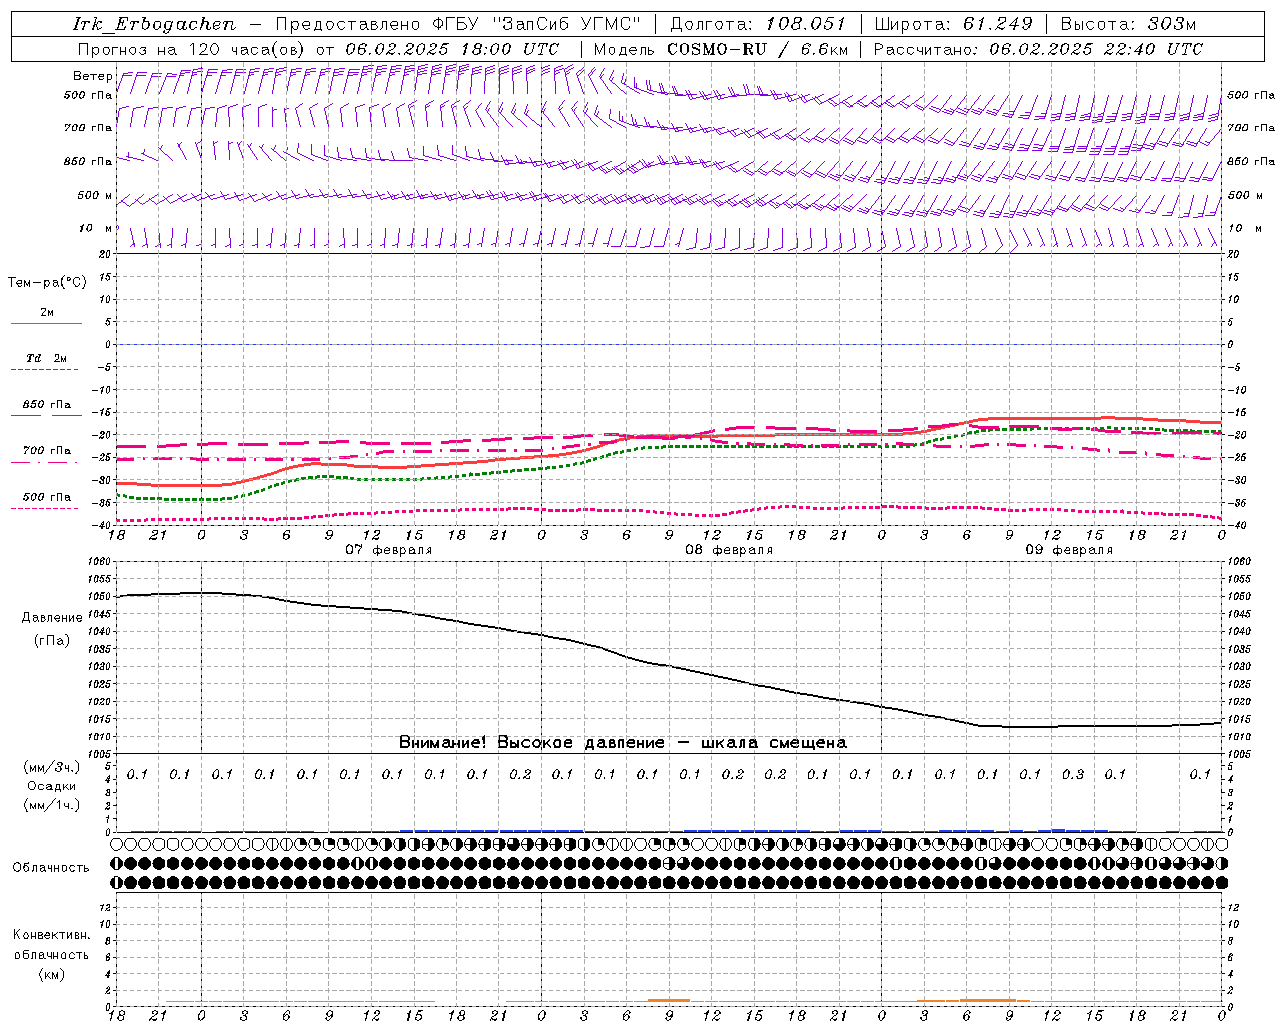The width and height of the screenshot is (1280, 1024).
Task: Click the left "500 м" wind level label
Action: [x=95, y=195]
